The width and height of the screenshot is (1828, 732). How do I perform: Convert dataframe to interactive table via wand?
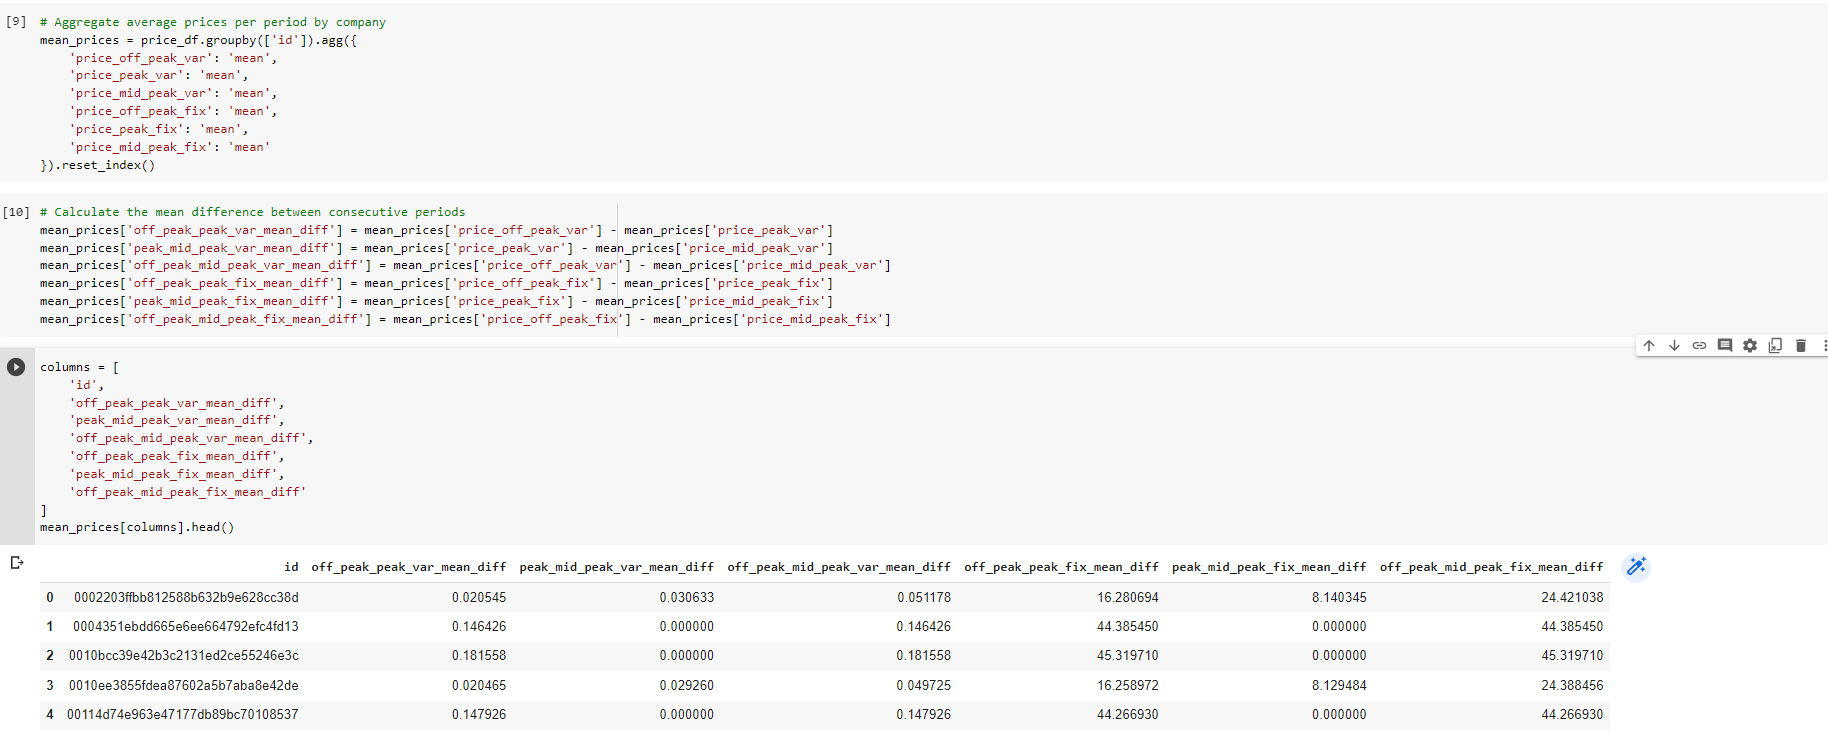click(1636, 567)
